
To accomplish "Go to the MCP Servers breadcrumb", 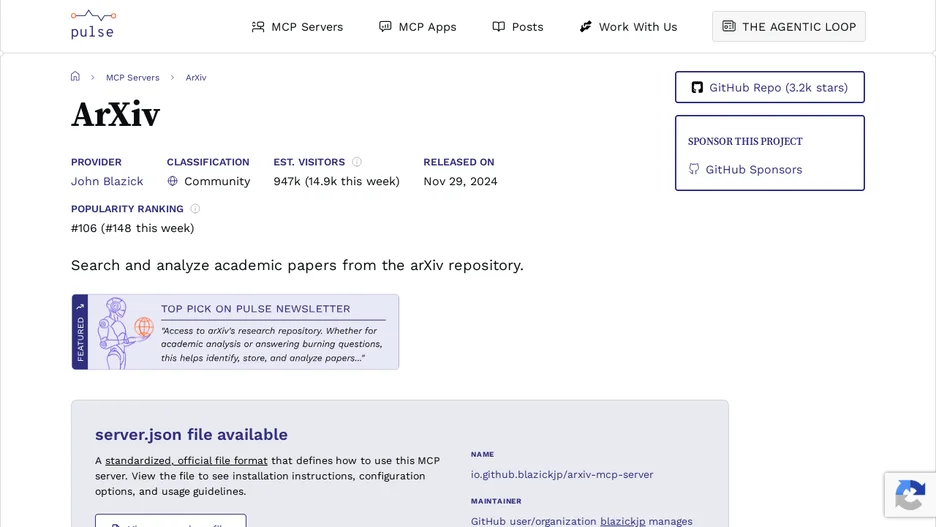I will point(133,78).
